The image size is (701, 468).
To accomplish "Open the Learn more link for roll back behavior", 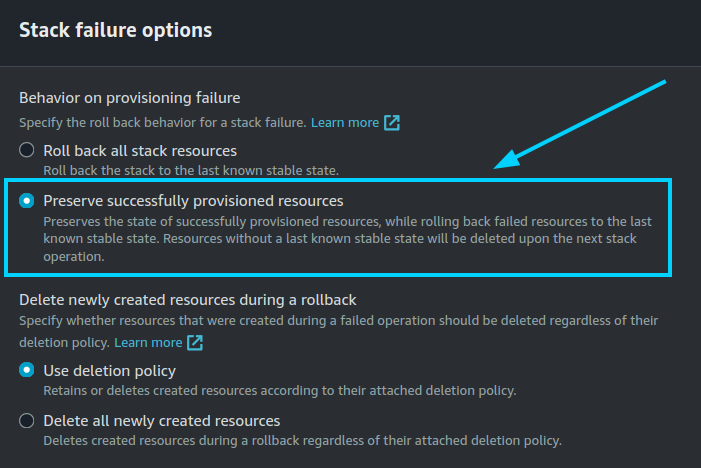I will 344,123.
